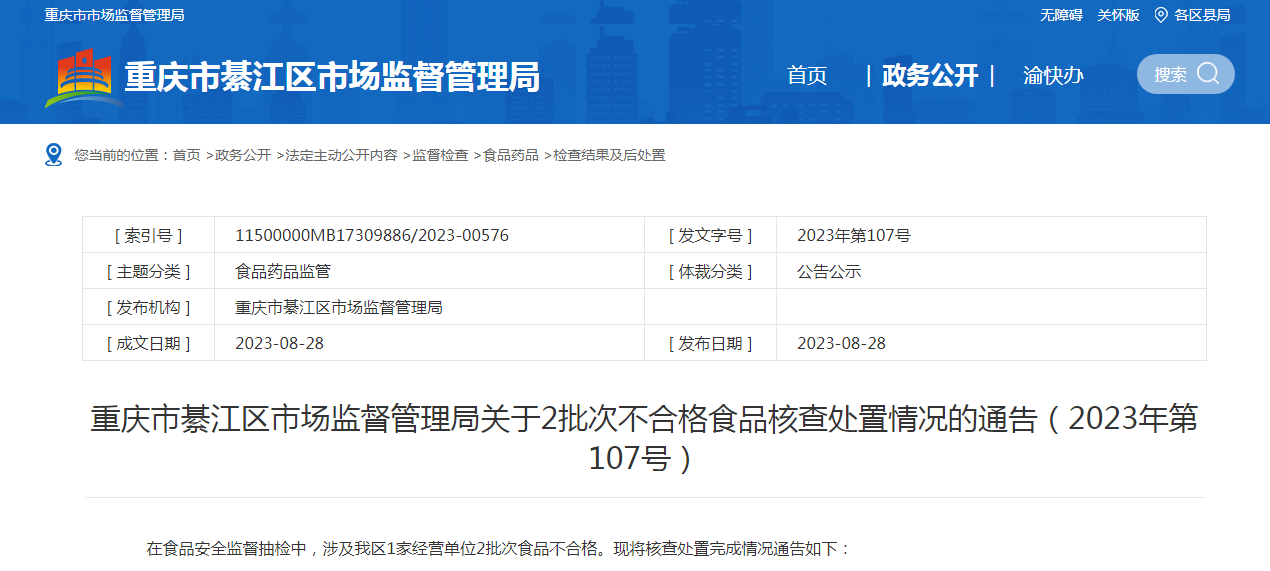The height and width of the screenshot is (571, 1270).
Task: Open 检查结果及后处置 breadcrumb link
Action: tap(610, 155)
